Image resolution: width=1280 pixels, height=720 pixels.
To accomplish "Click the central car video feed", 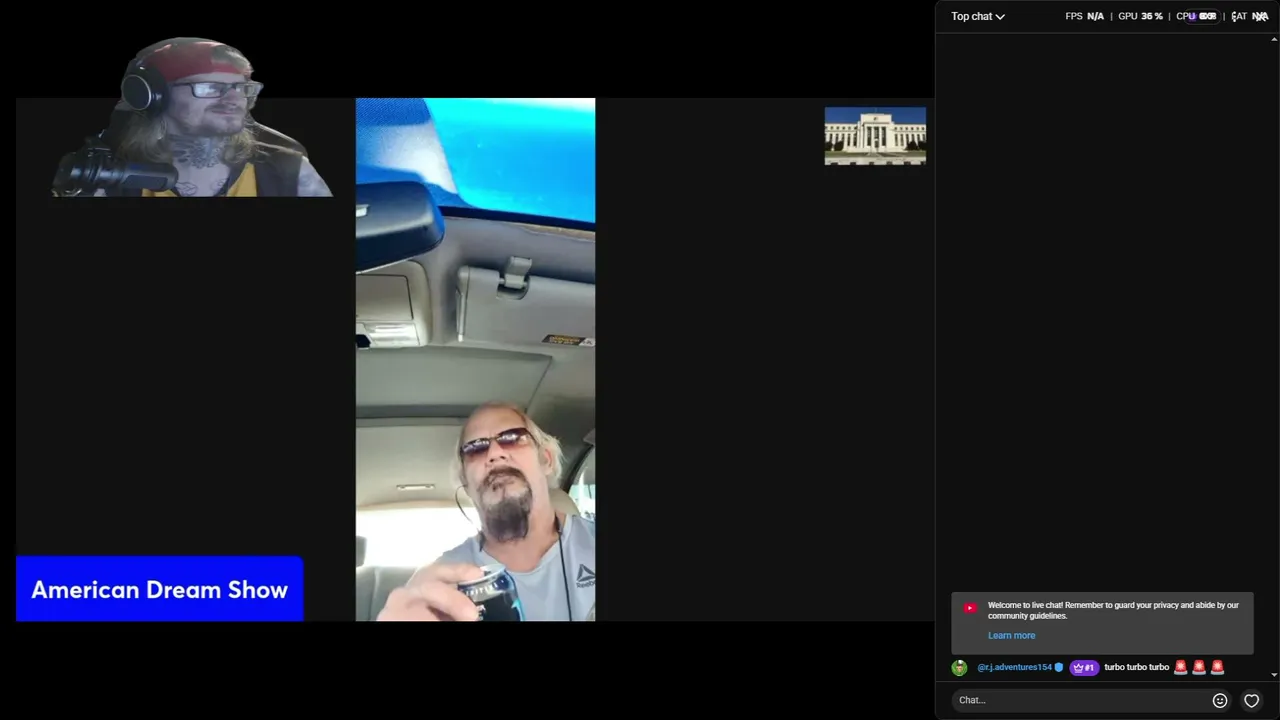I will tap(475, 360).
